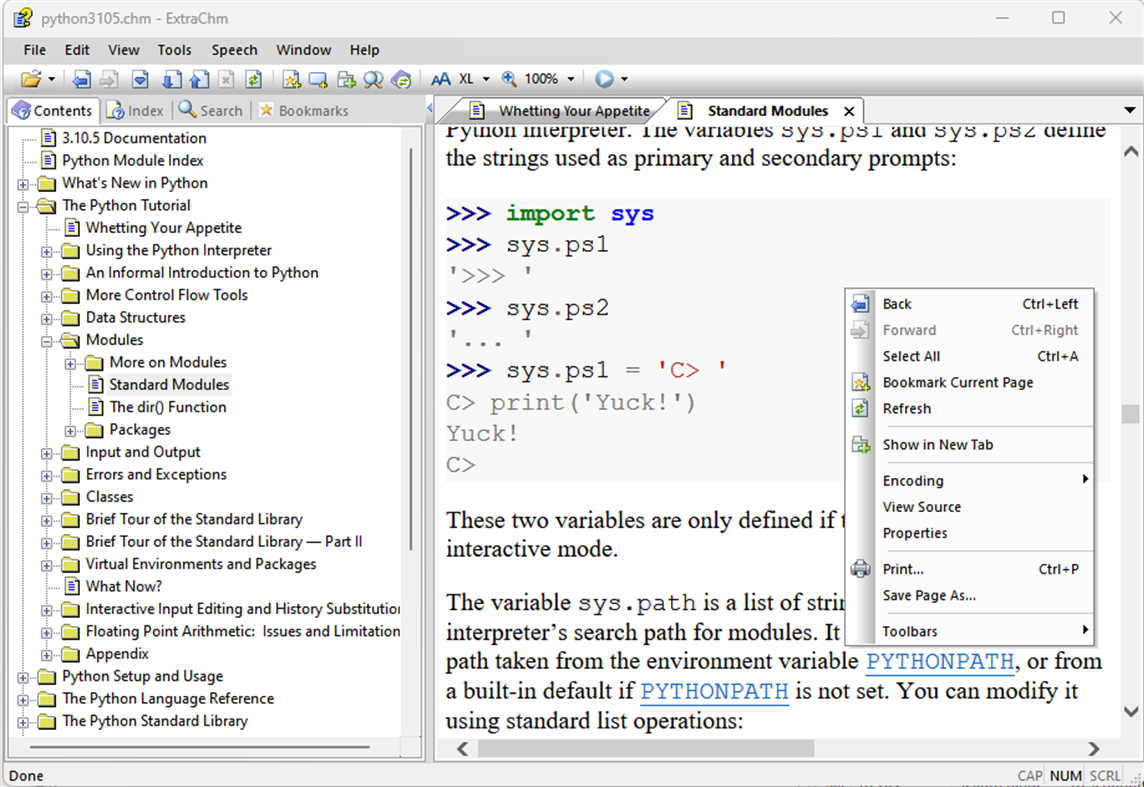The height and width of the screenshot is (787, 1144).
Task: Click the blue Play speech icon
Action: tap(604, 79)
